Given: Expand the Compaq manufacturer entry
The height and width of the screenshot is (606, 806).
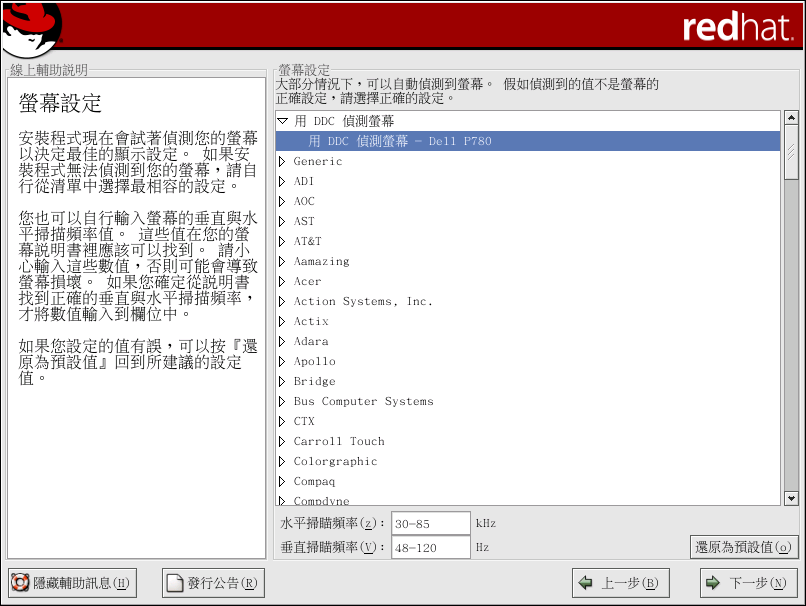Looking at the screenshot, I should (x=282, y=481).
